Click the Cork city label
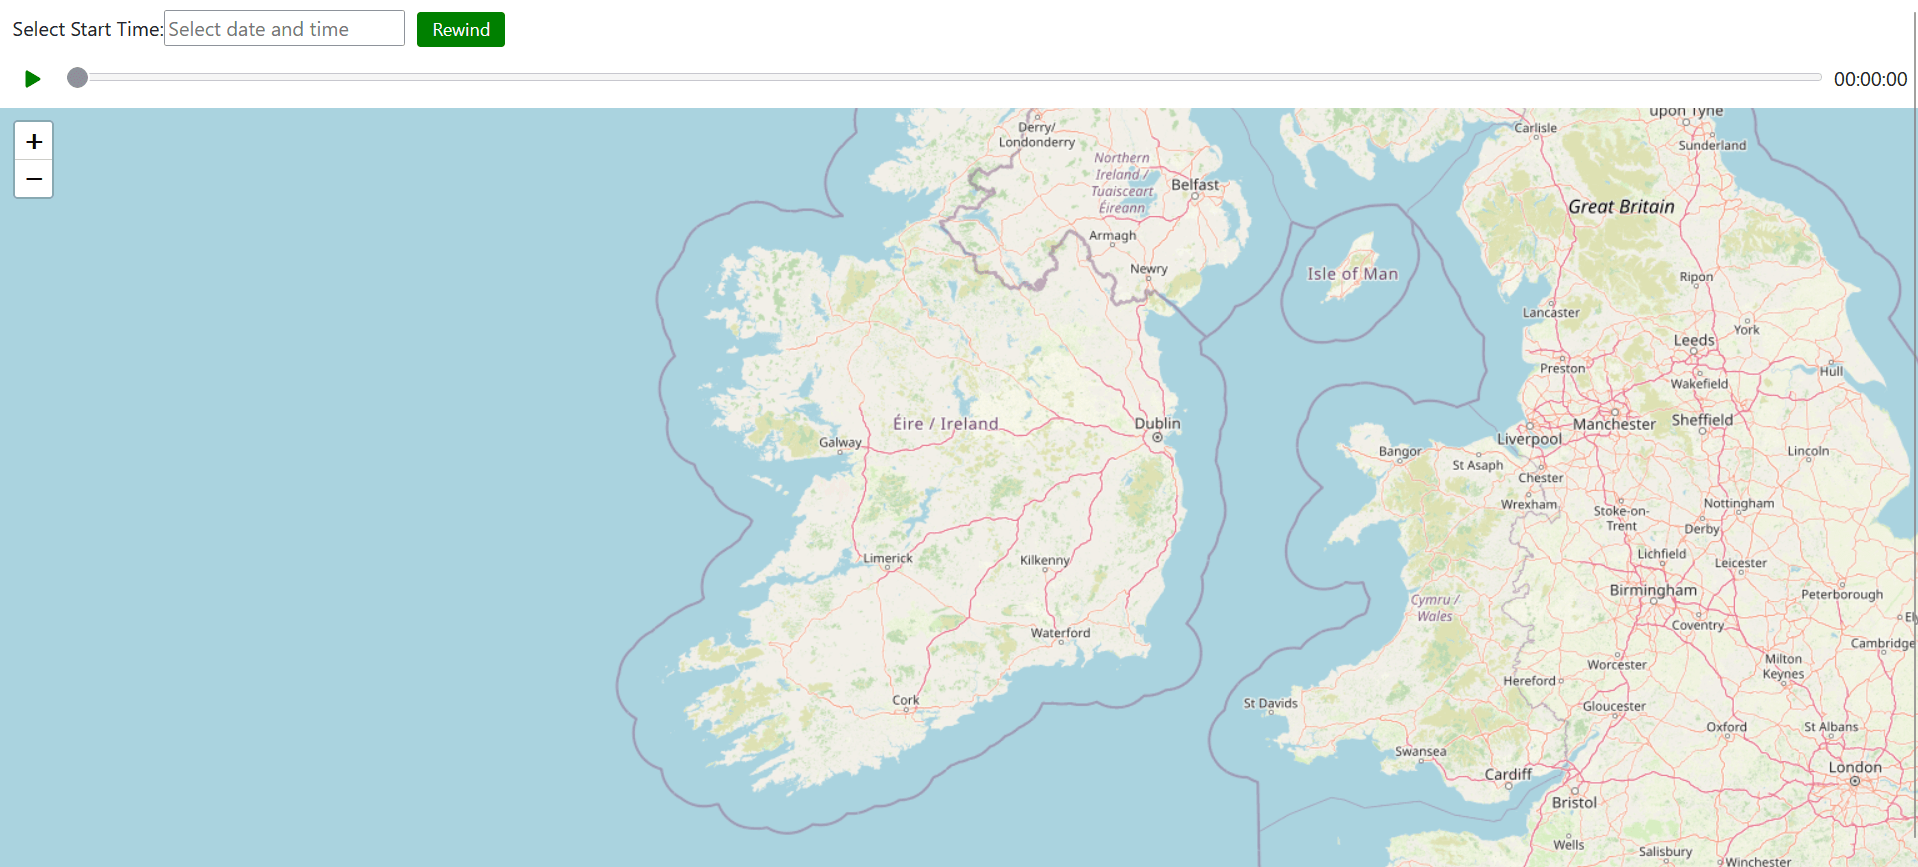 (906, 700)
